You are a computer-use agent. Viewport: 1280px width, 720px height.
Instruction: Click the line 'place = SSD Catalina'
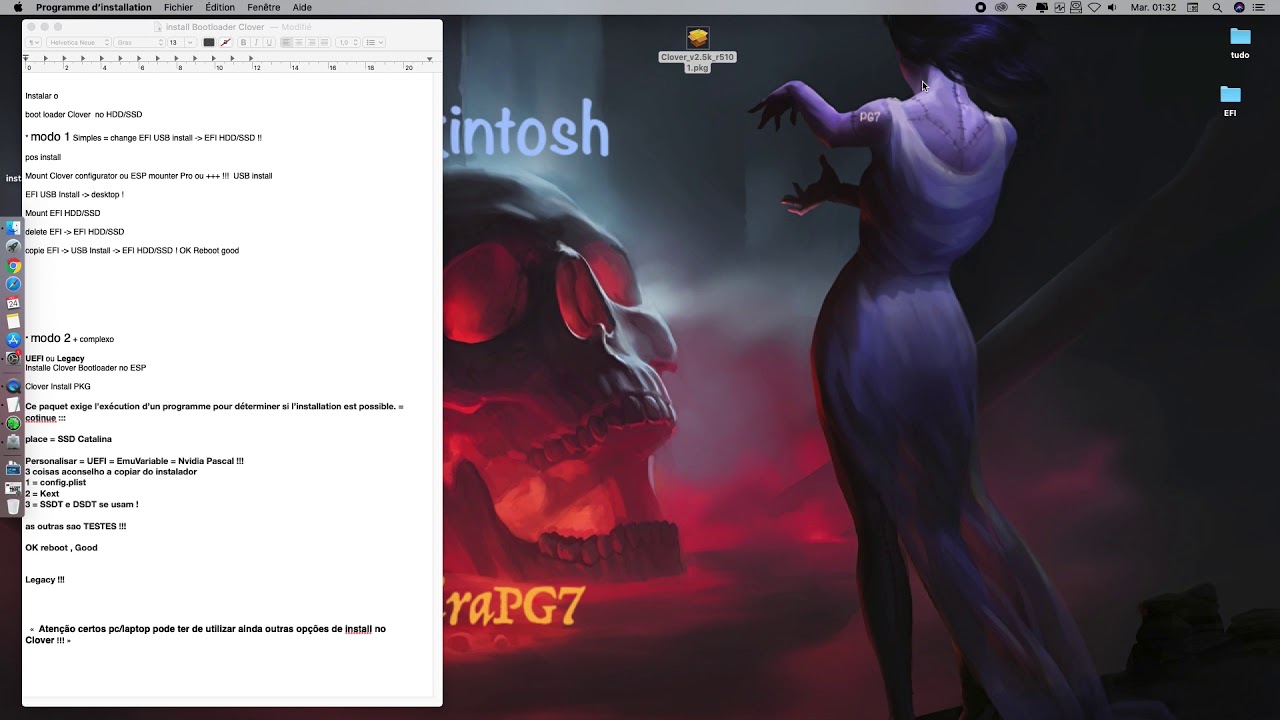[68, 439]
